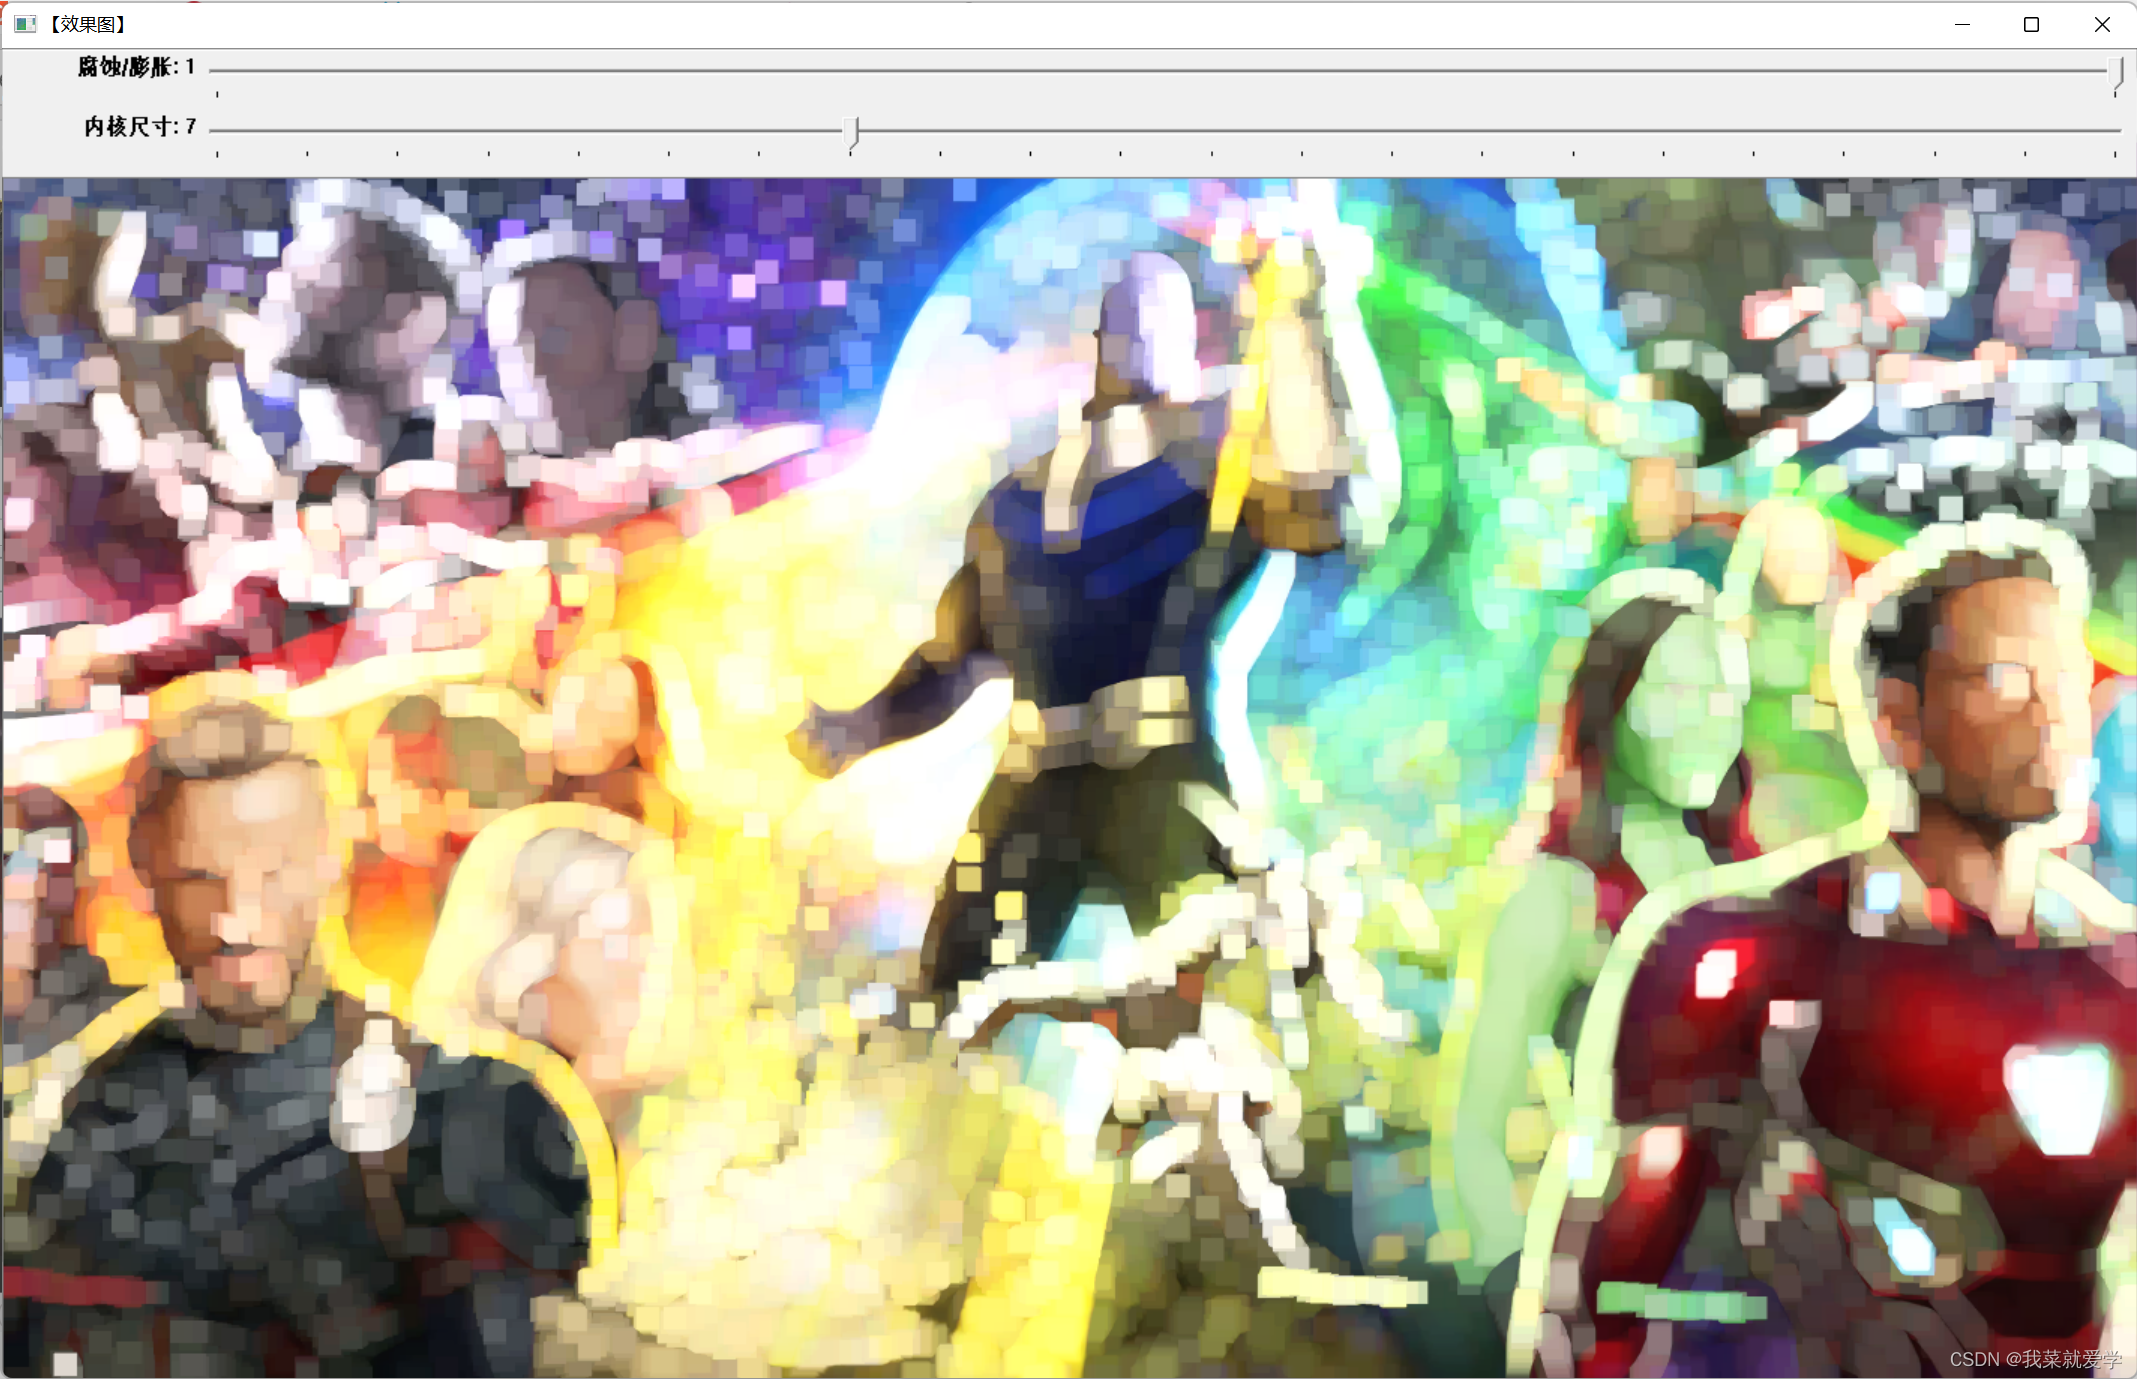
Task: Close the 【效果图】 window
Action: pos(2102,24)
